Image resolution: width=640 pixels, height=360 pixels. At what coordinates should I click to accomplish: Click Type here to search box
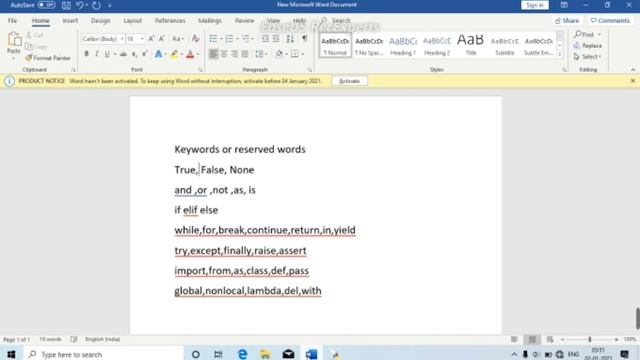tap(103, 354)
